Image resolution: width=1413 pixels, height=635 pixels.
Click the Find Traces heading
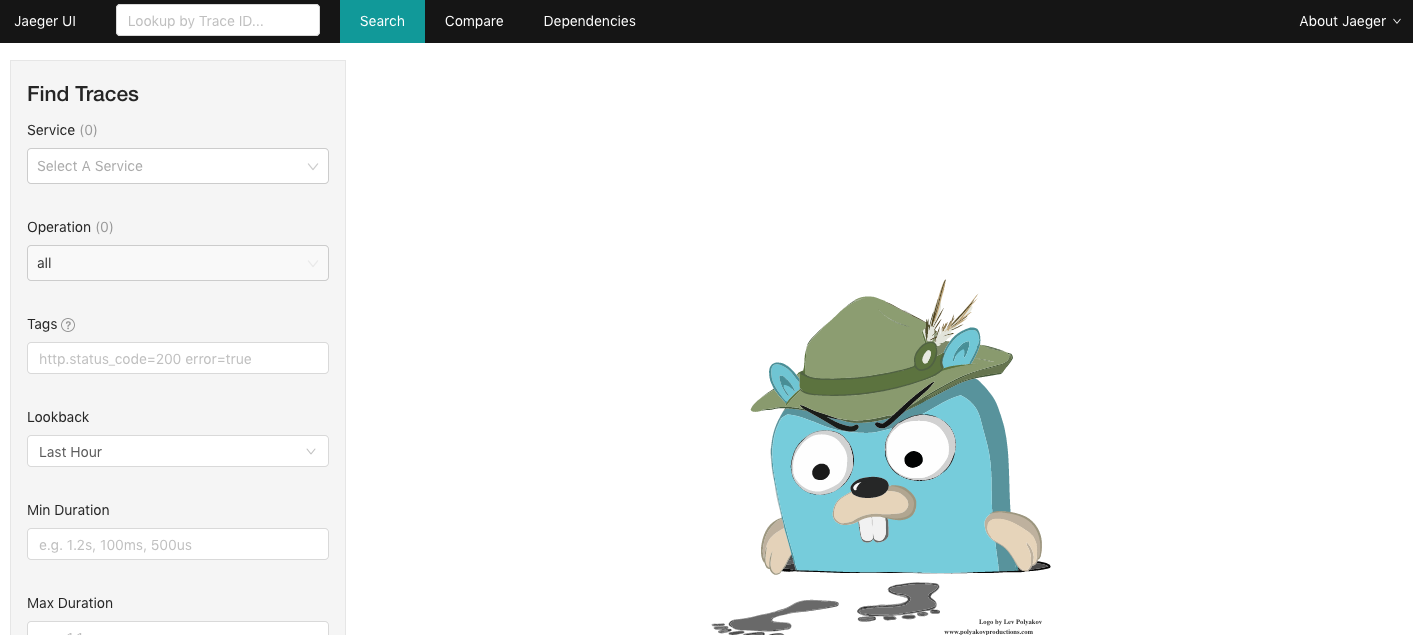click(83, 94)
